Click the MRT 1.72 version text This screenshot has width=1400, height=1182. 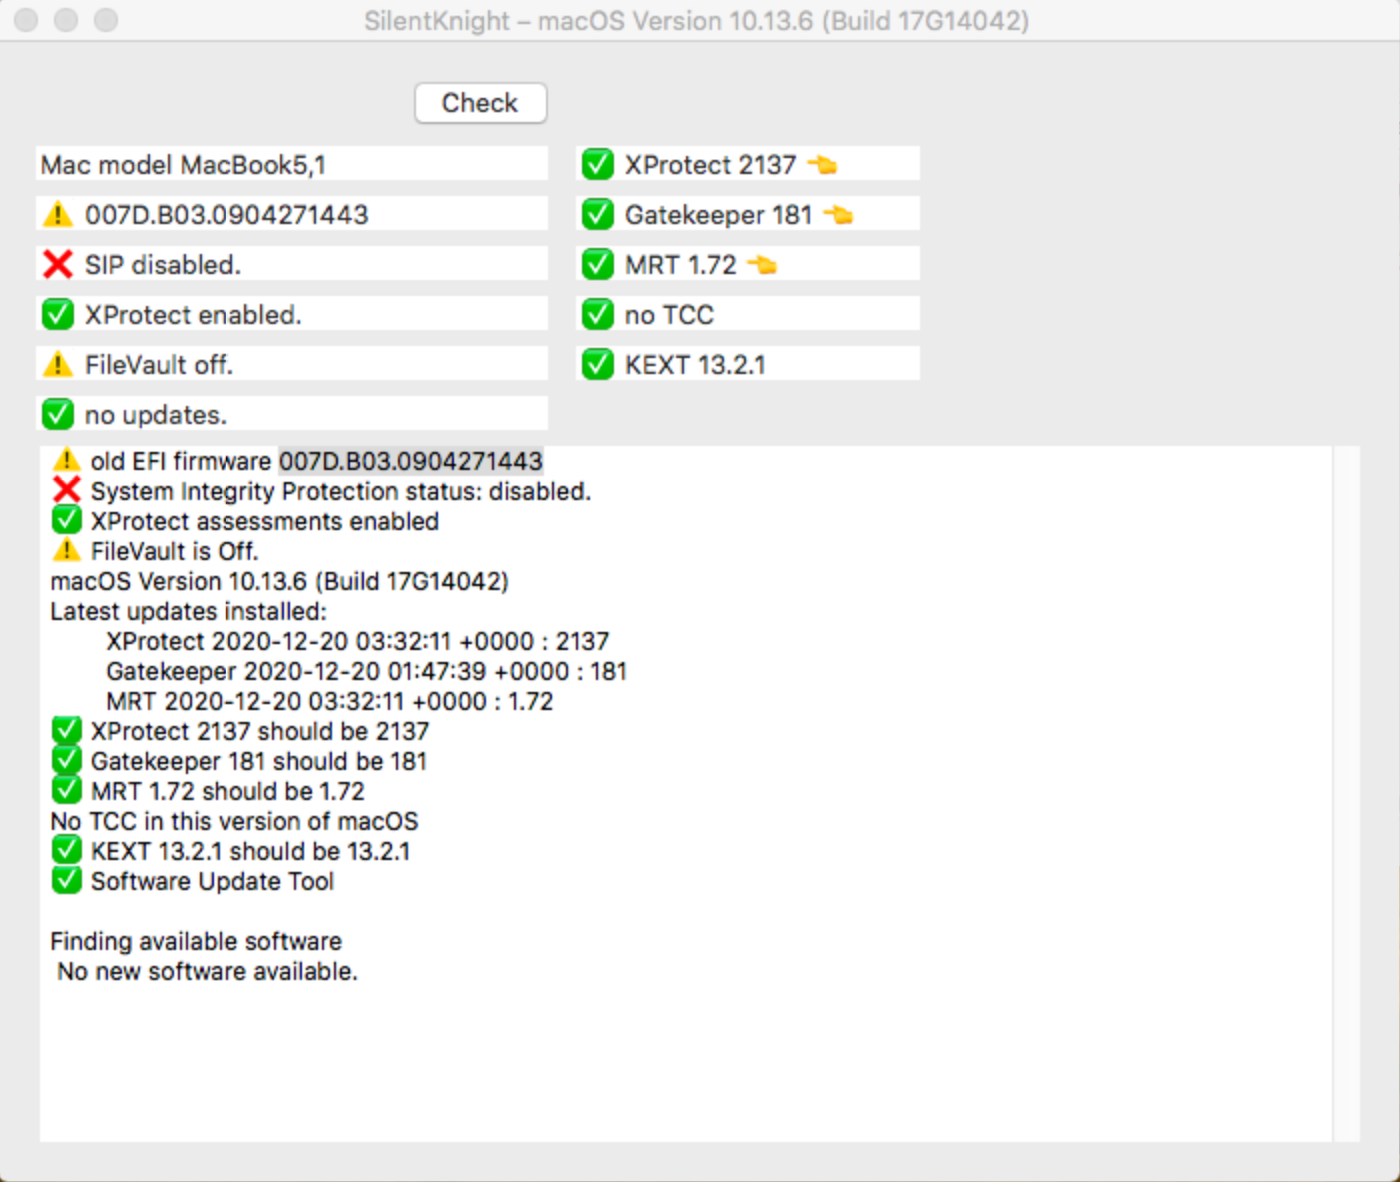click(680, 265)
